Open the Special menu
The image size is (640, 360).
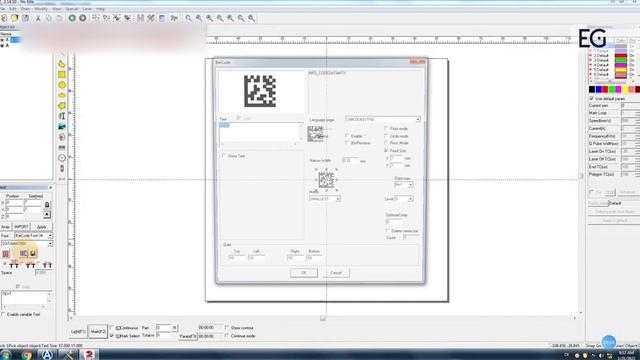click(72, 9)
